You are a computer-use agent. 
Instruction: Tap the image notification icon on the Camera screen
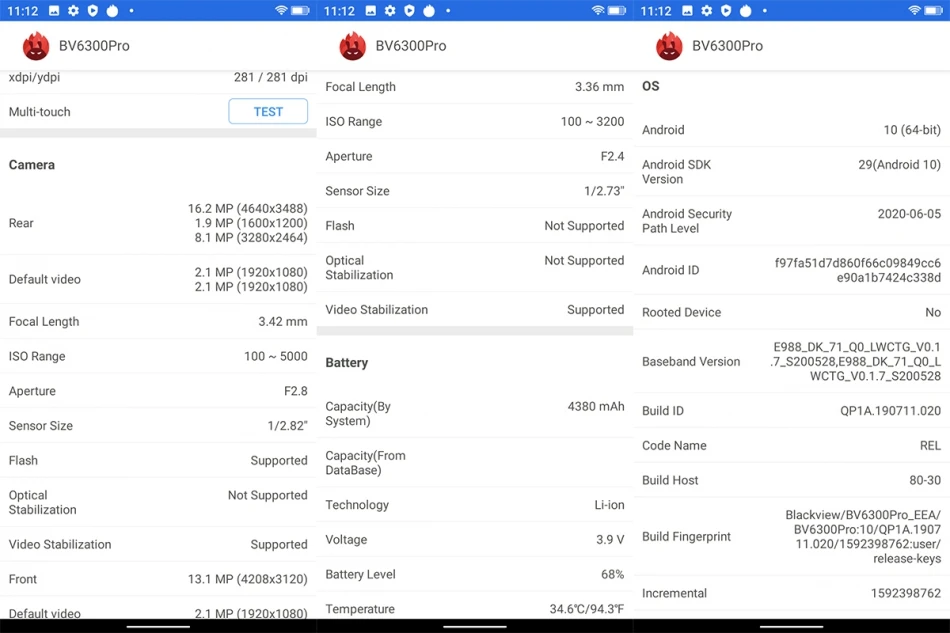coord(54,10)
